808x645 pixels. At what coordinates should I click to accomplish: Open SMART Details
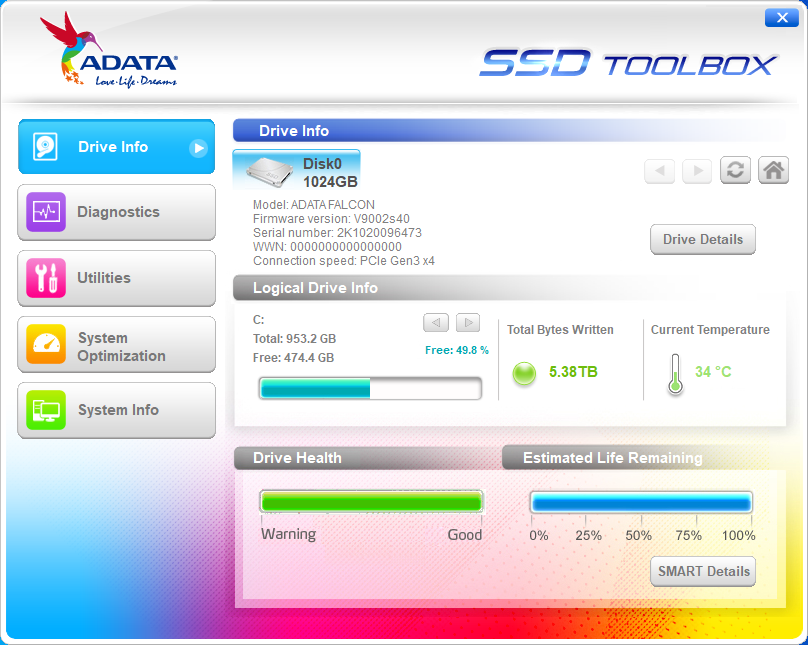point(703,571)
